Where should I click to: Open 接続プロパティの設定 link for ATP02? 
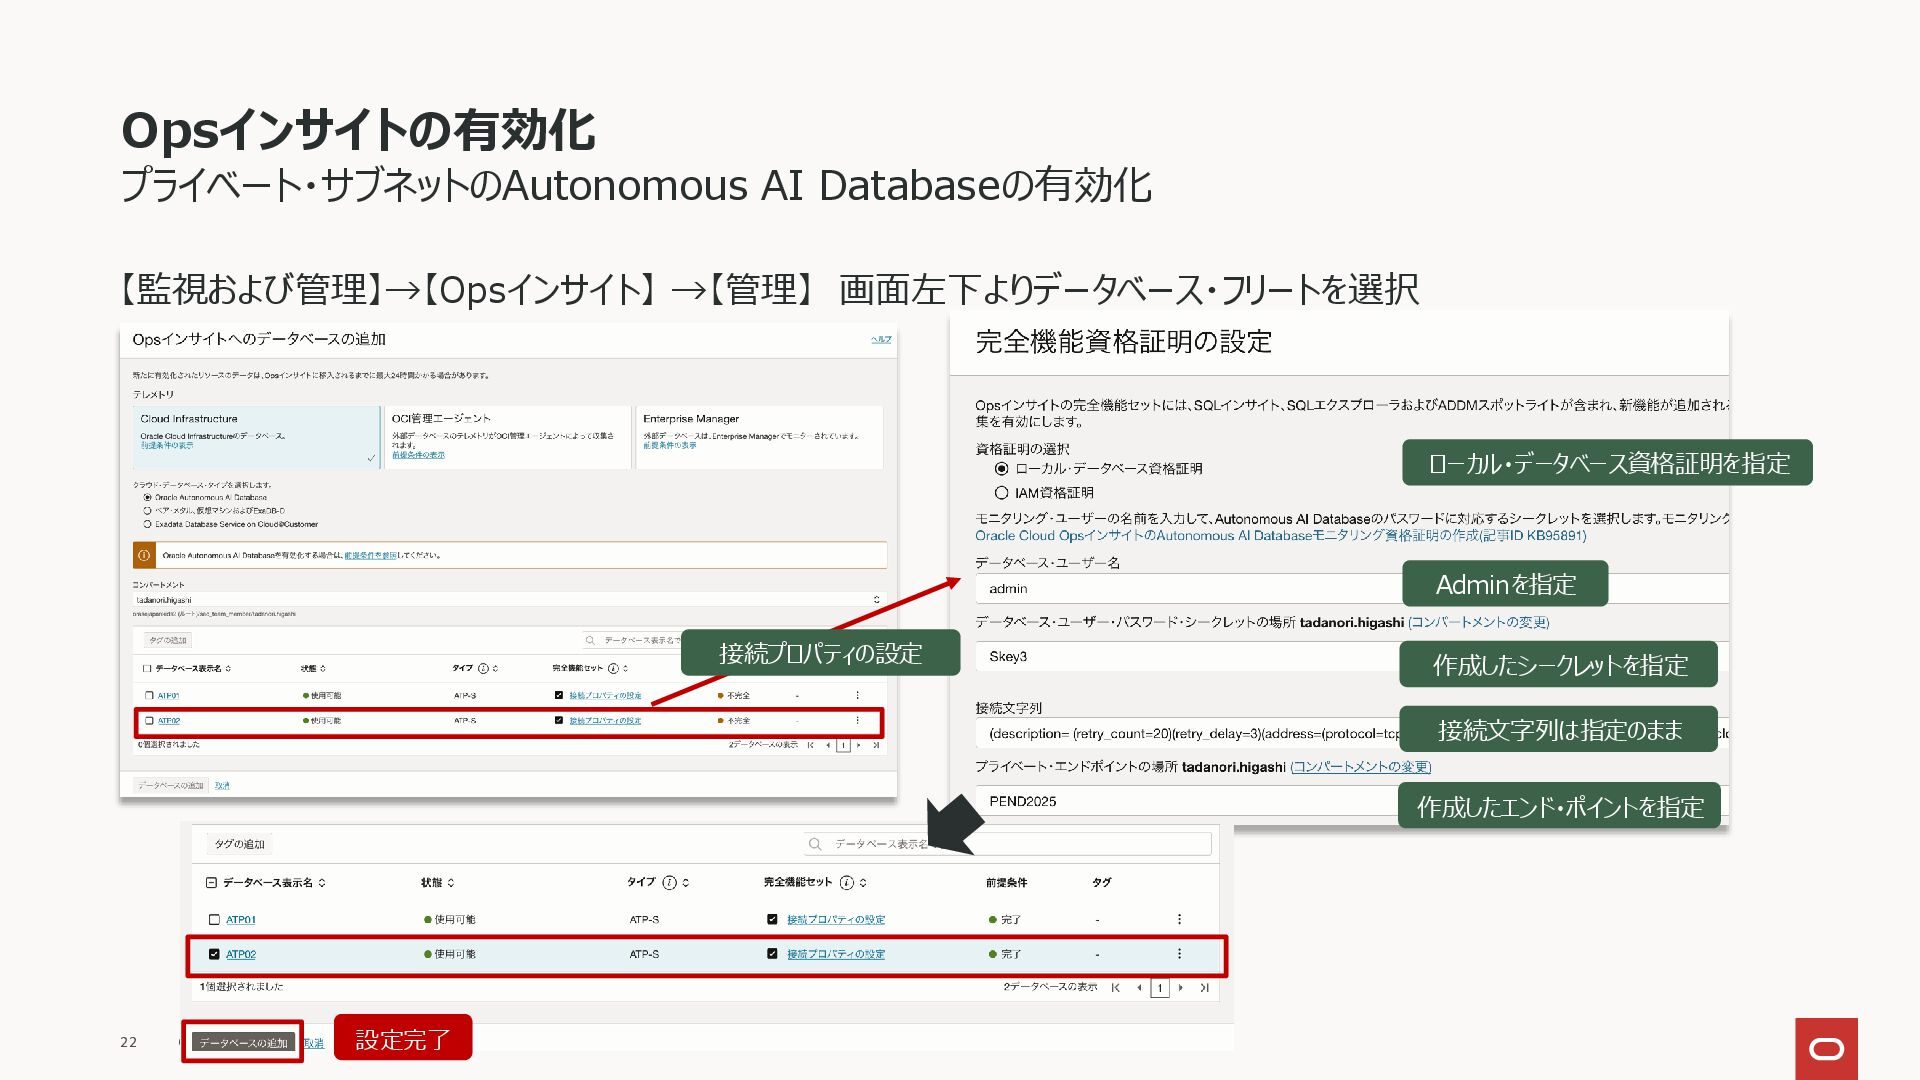[835, 954]
